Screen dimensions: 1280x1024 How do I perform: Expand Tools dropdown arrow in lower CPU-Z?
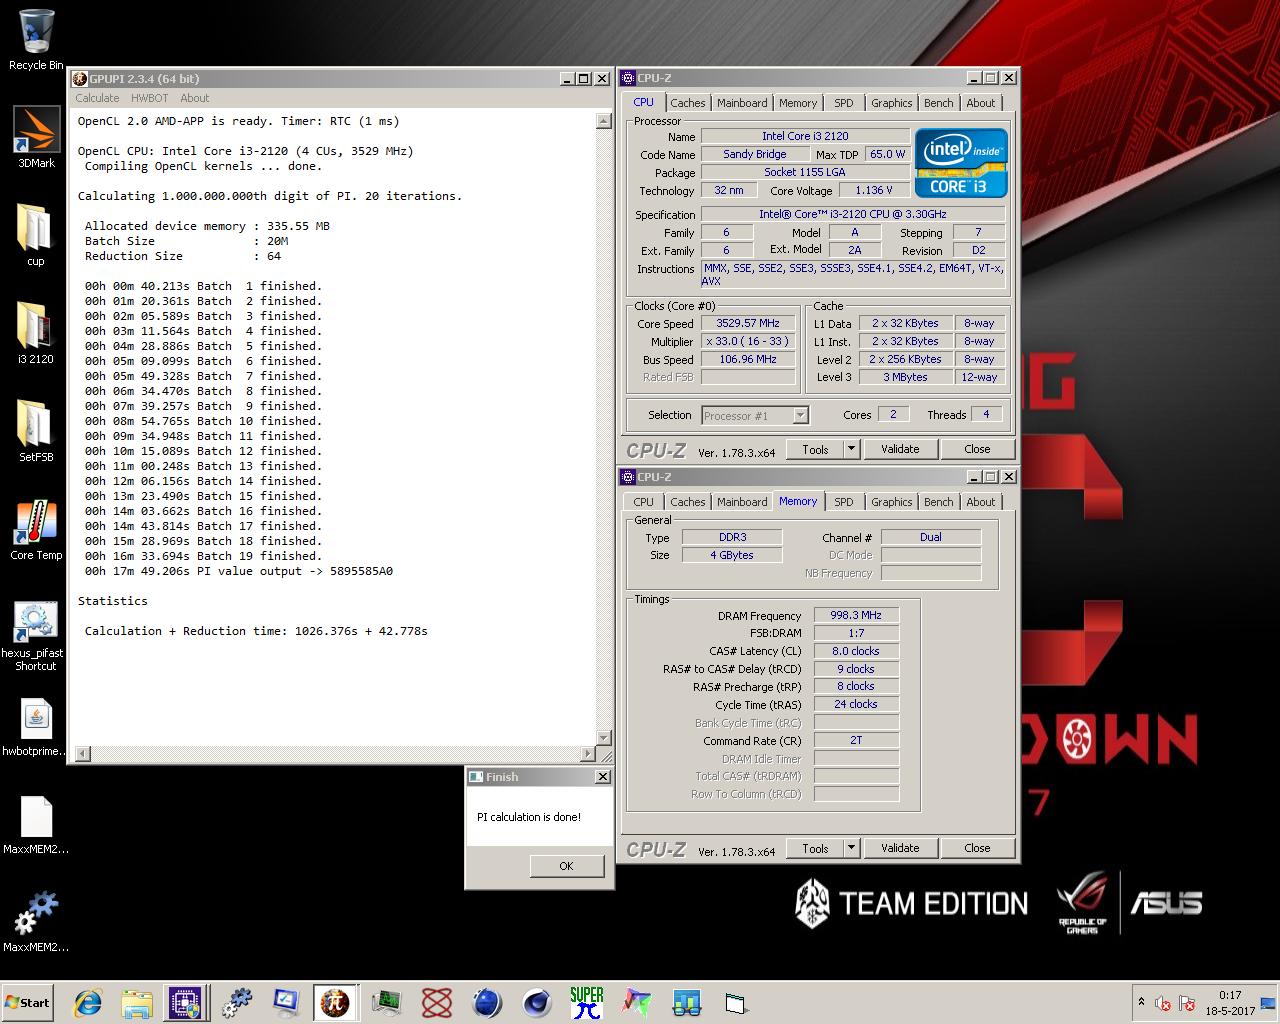pyautogui.click(x=852, y=848)
